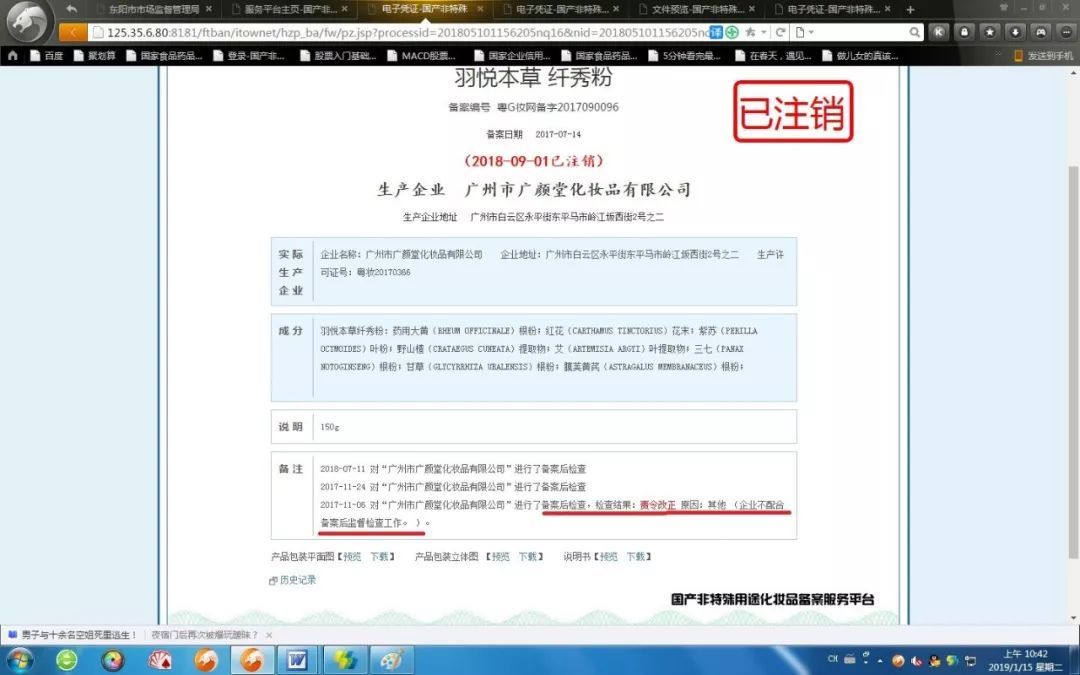Open the Paint app in taskbar
This screenshot has width=1080, height=675.
coord(391,660)
